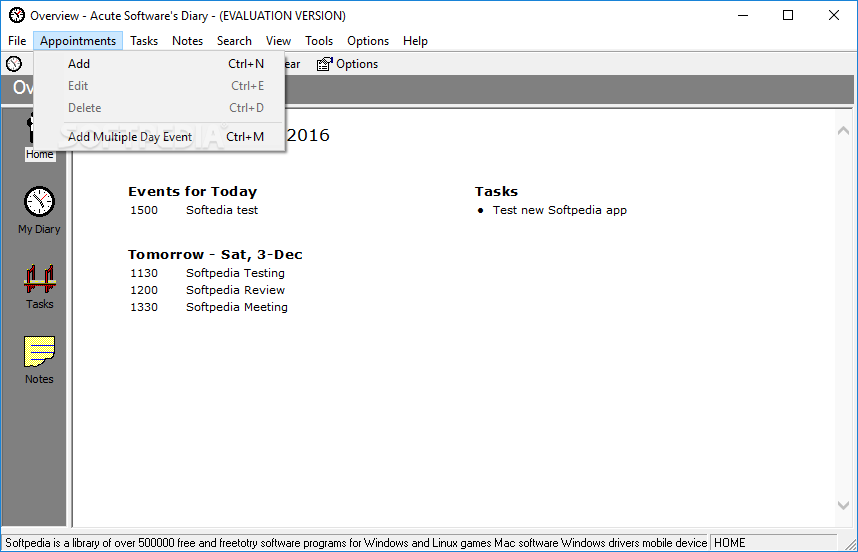This screenshot has height=552, width=858.
Task: Open the Options toolbar button
Action: coord(347,64)
